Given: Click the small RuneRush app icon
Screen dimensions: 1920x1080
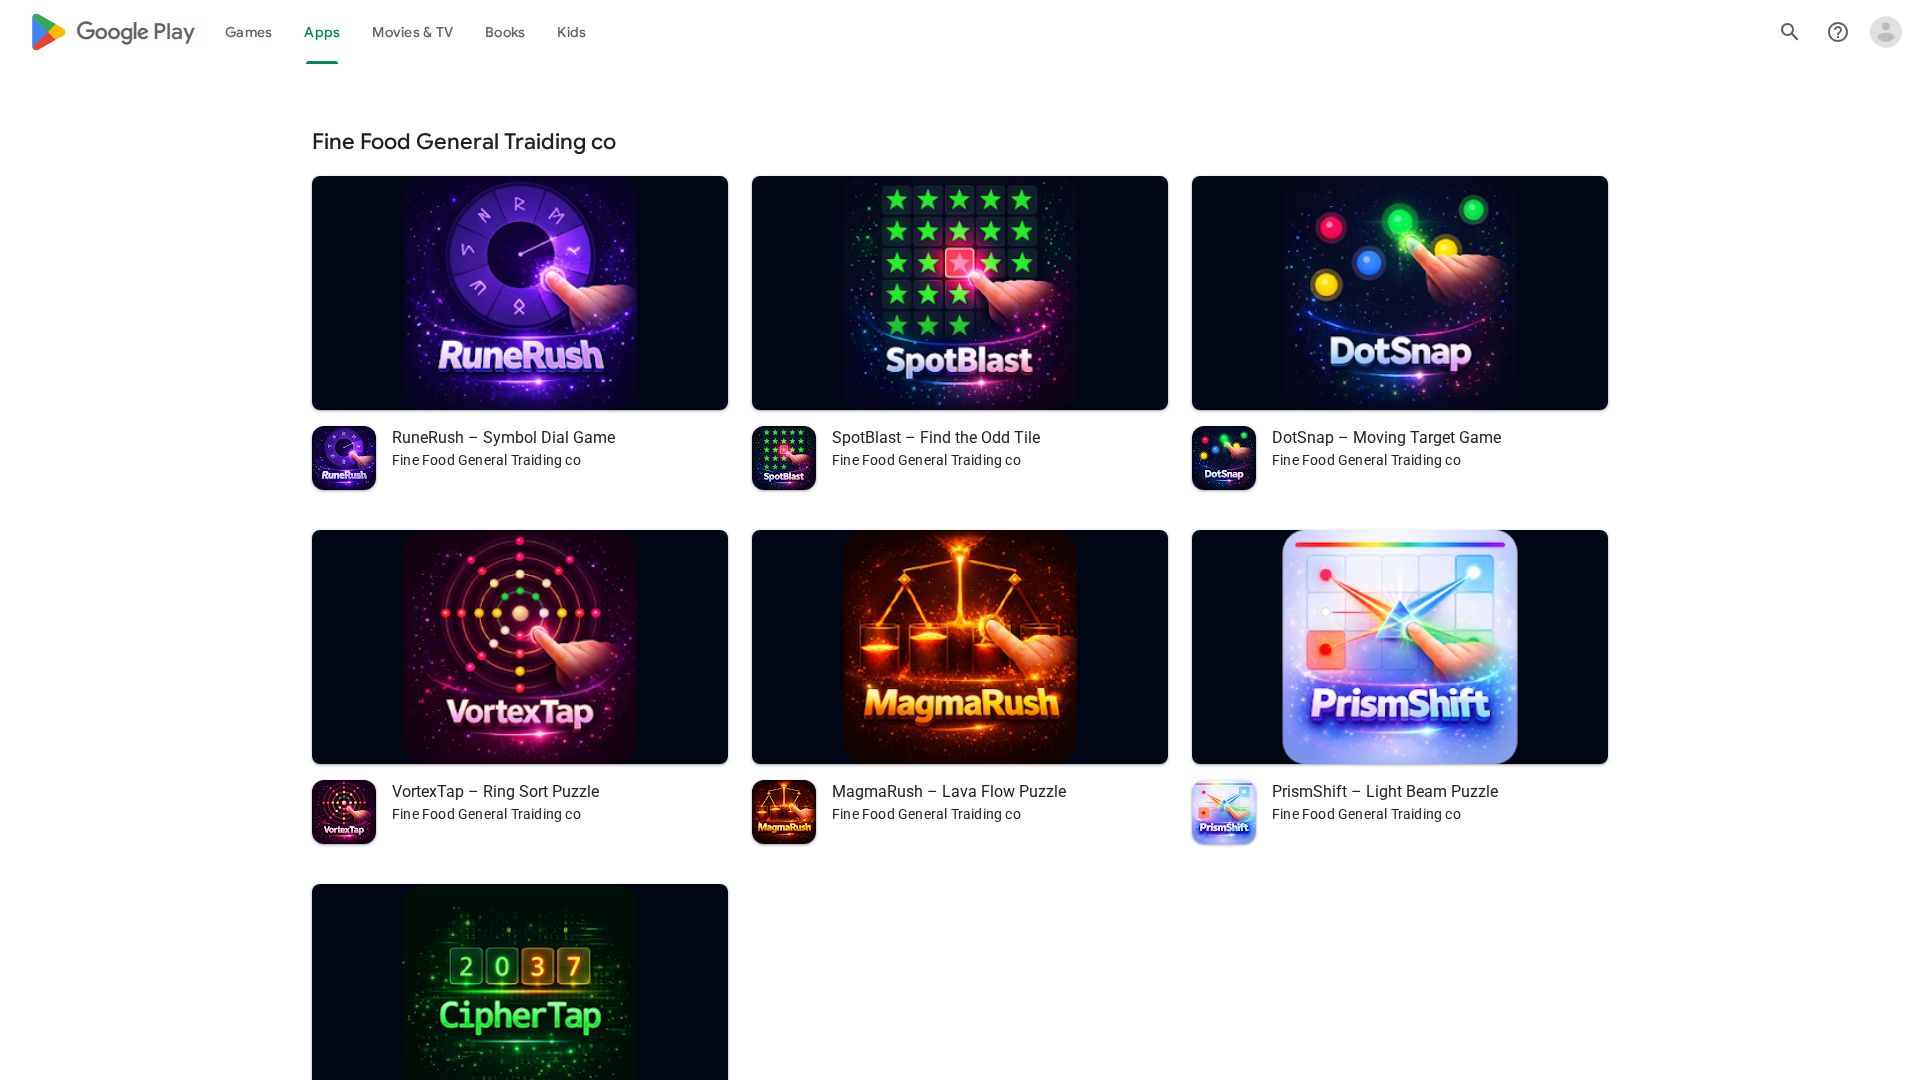Looking at the screenshot, I should tap(344, 458).
